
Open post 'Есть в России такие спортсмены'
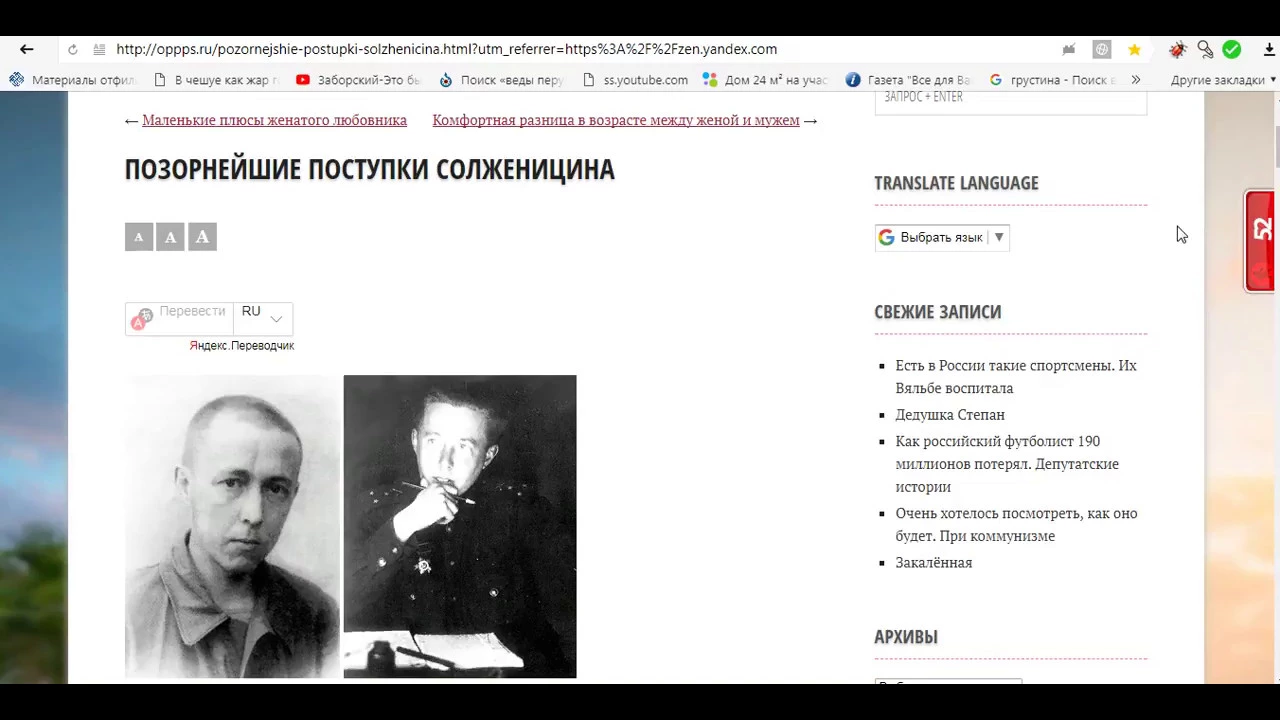click(x=1016, y=377)
